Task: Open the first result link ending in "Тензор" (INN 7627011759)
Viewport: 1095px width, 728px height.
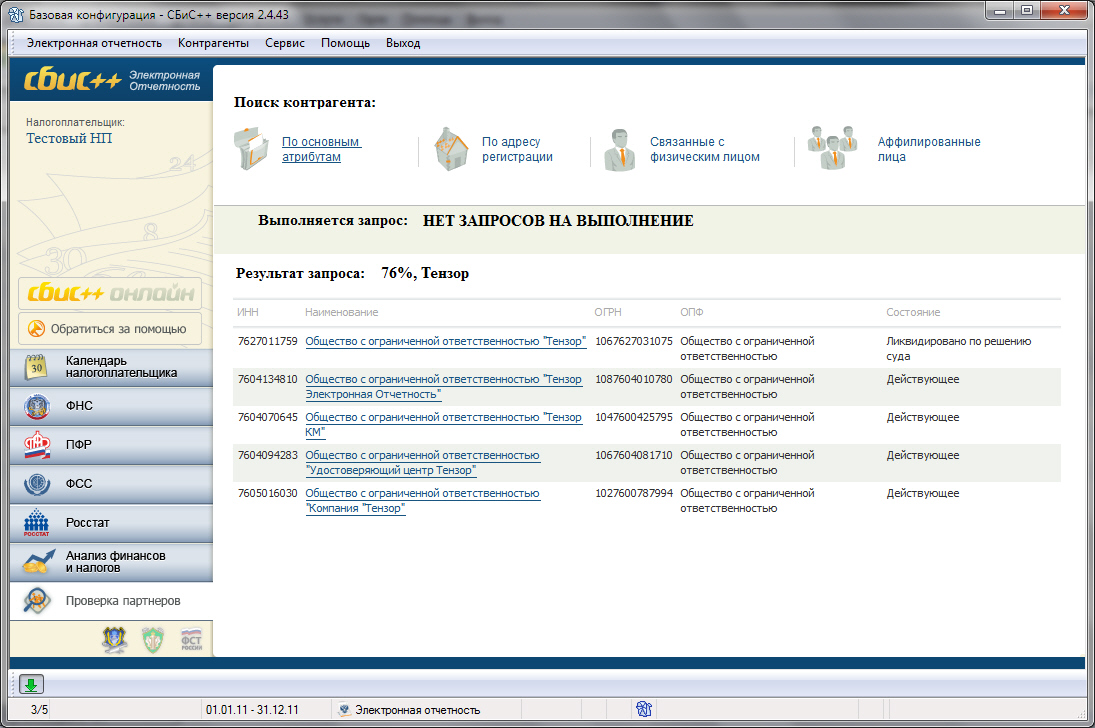Action: point(446,342)
